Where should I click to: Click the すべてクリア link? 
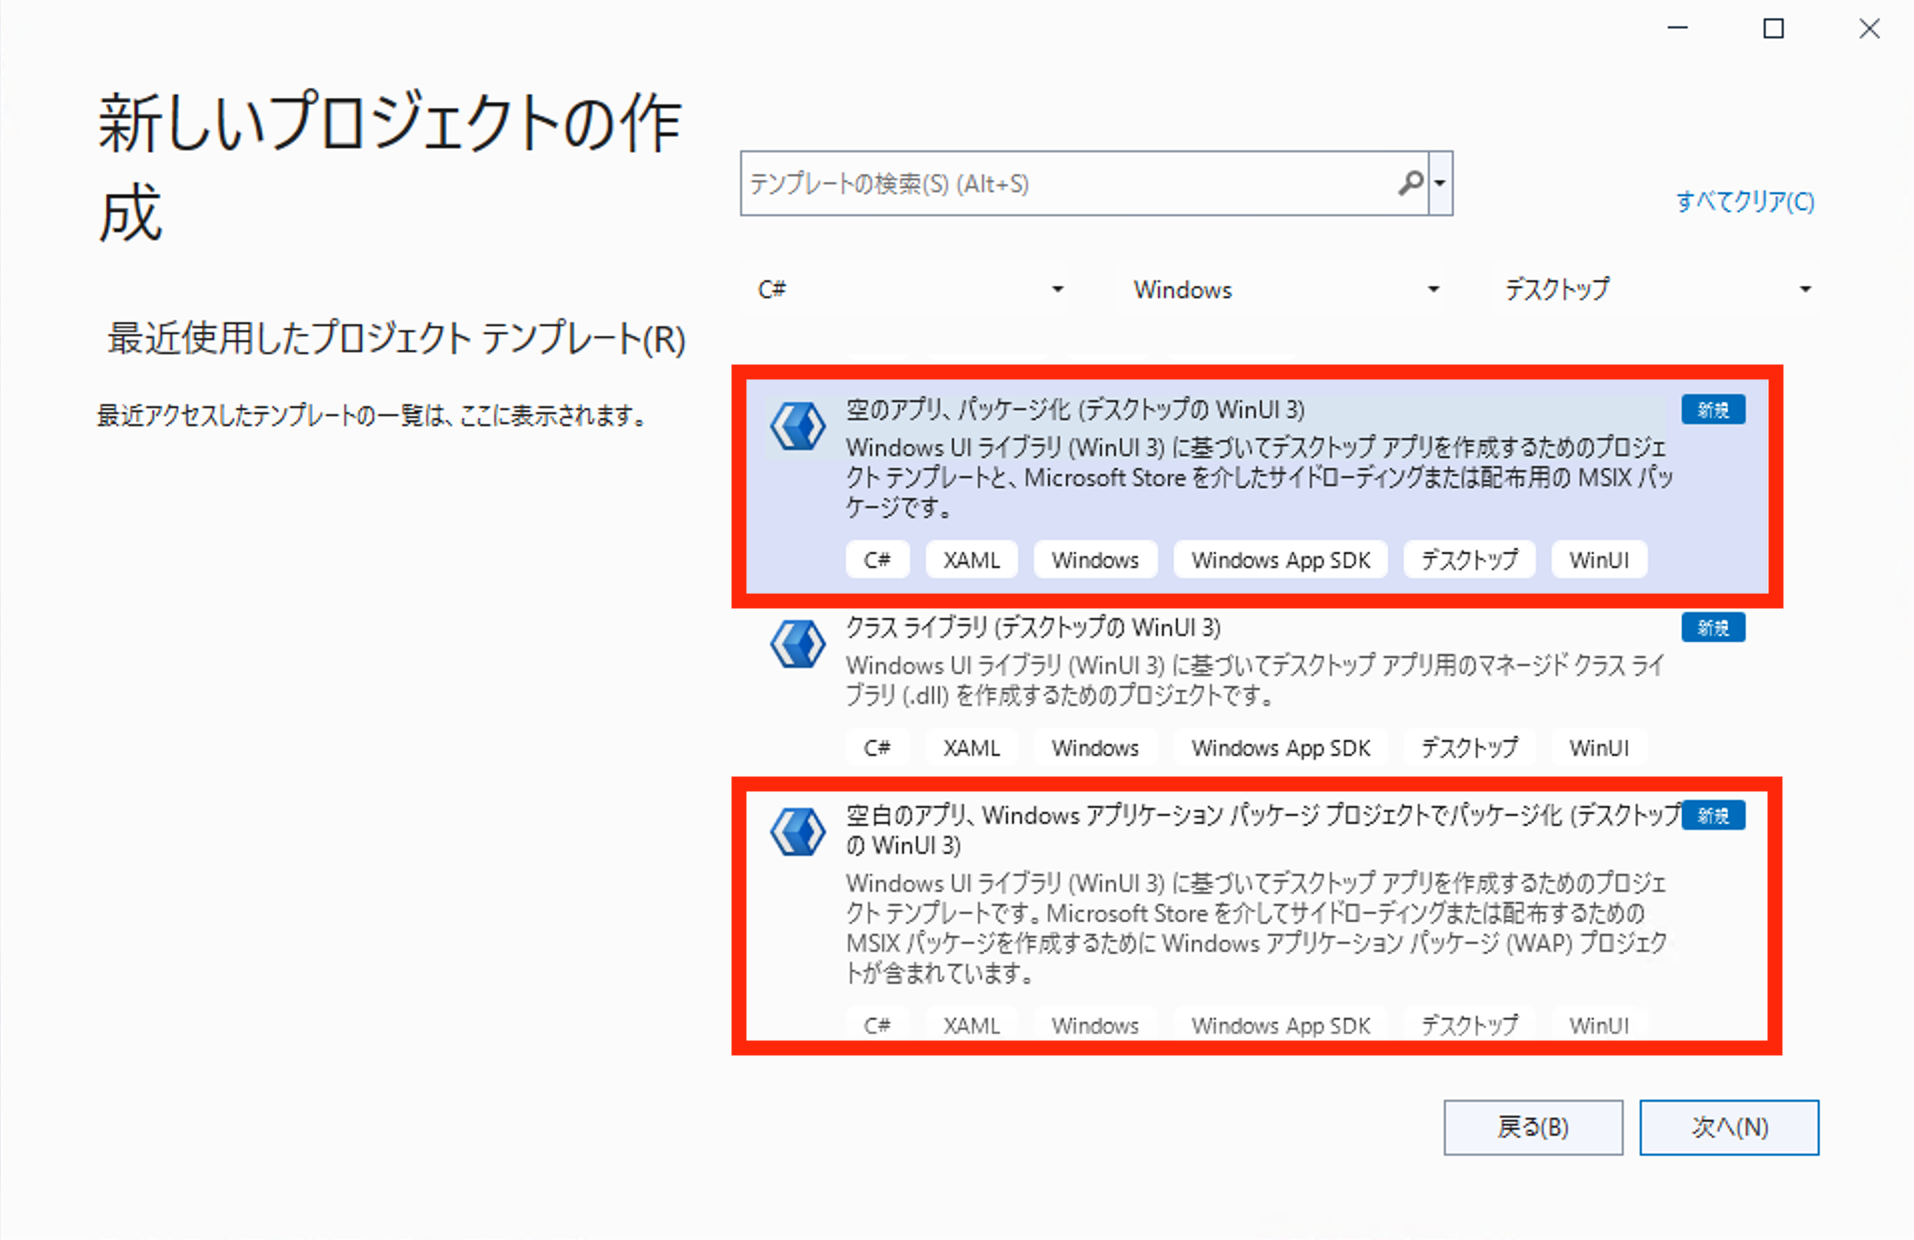[x=1744, y=202]
